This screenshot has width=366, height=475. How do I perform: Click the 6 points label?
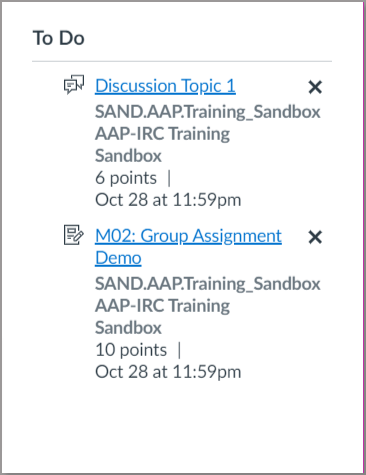click(x=126, y=178)
